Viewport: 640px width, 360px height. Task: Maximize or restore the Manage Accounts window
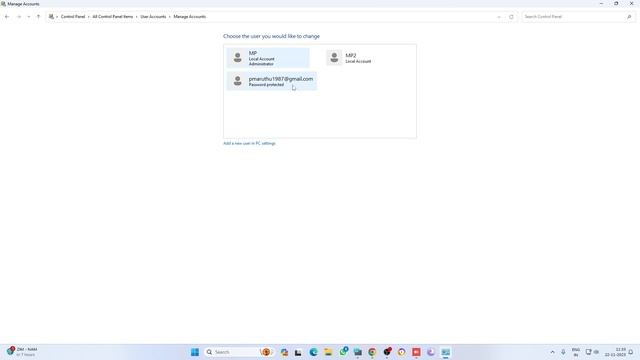pyautogui.click(x=616, y=4)
